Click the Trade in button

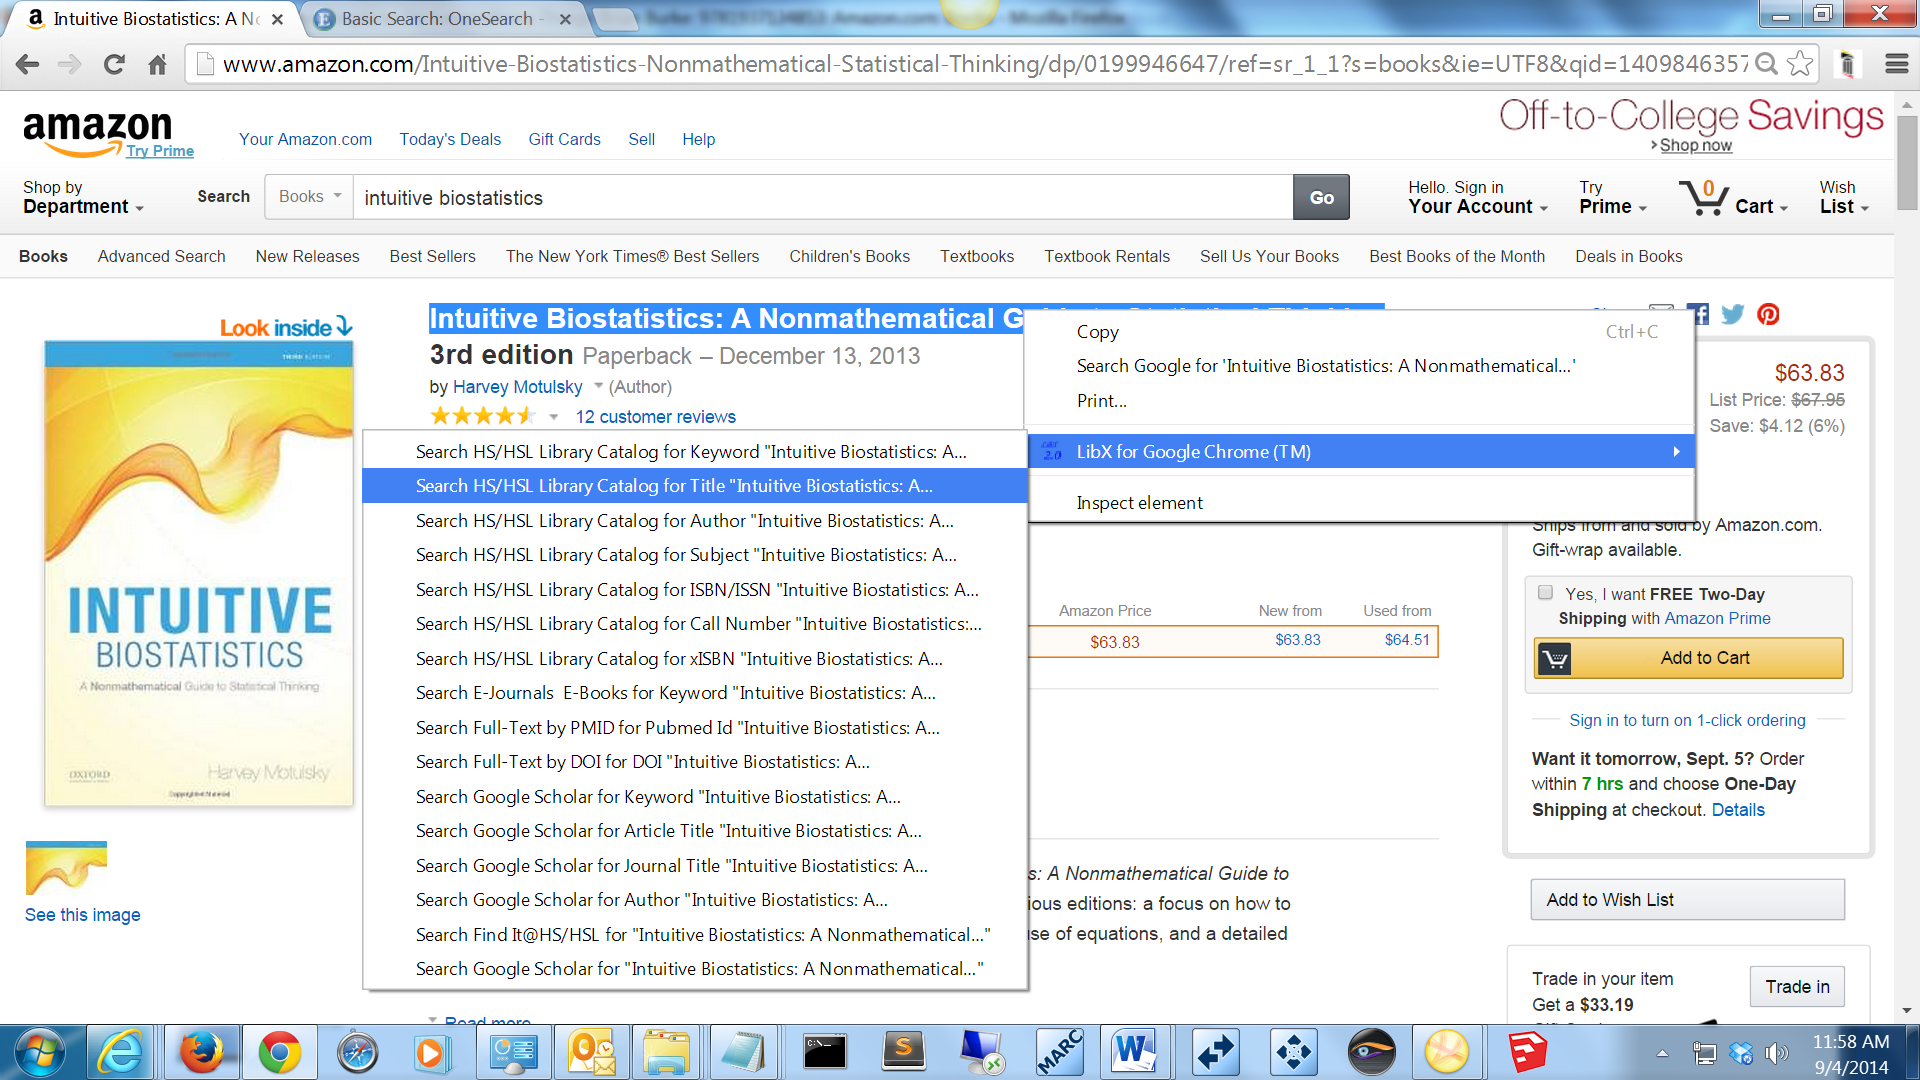click(1797, 987)
